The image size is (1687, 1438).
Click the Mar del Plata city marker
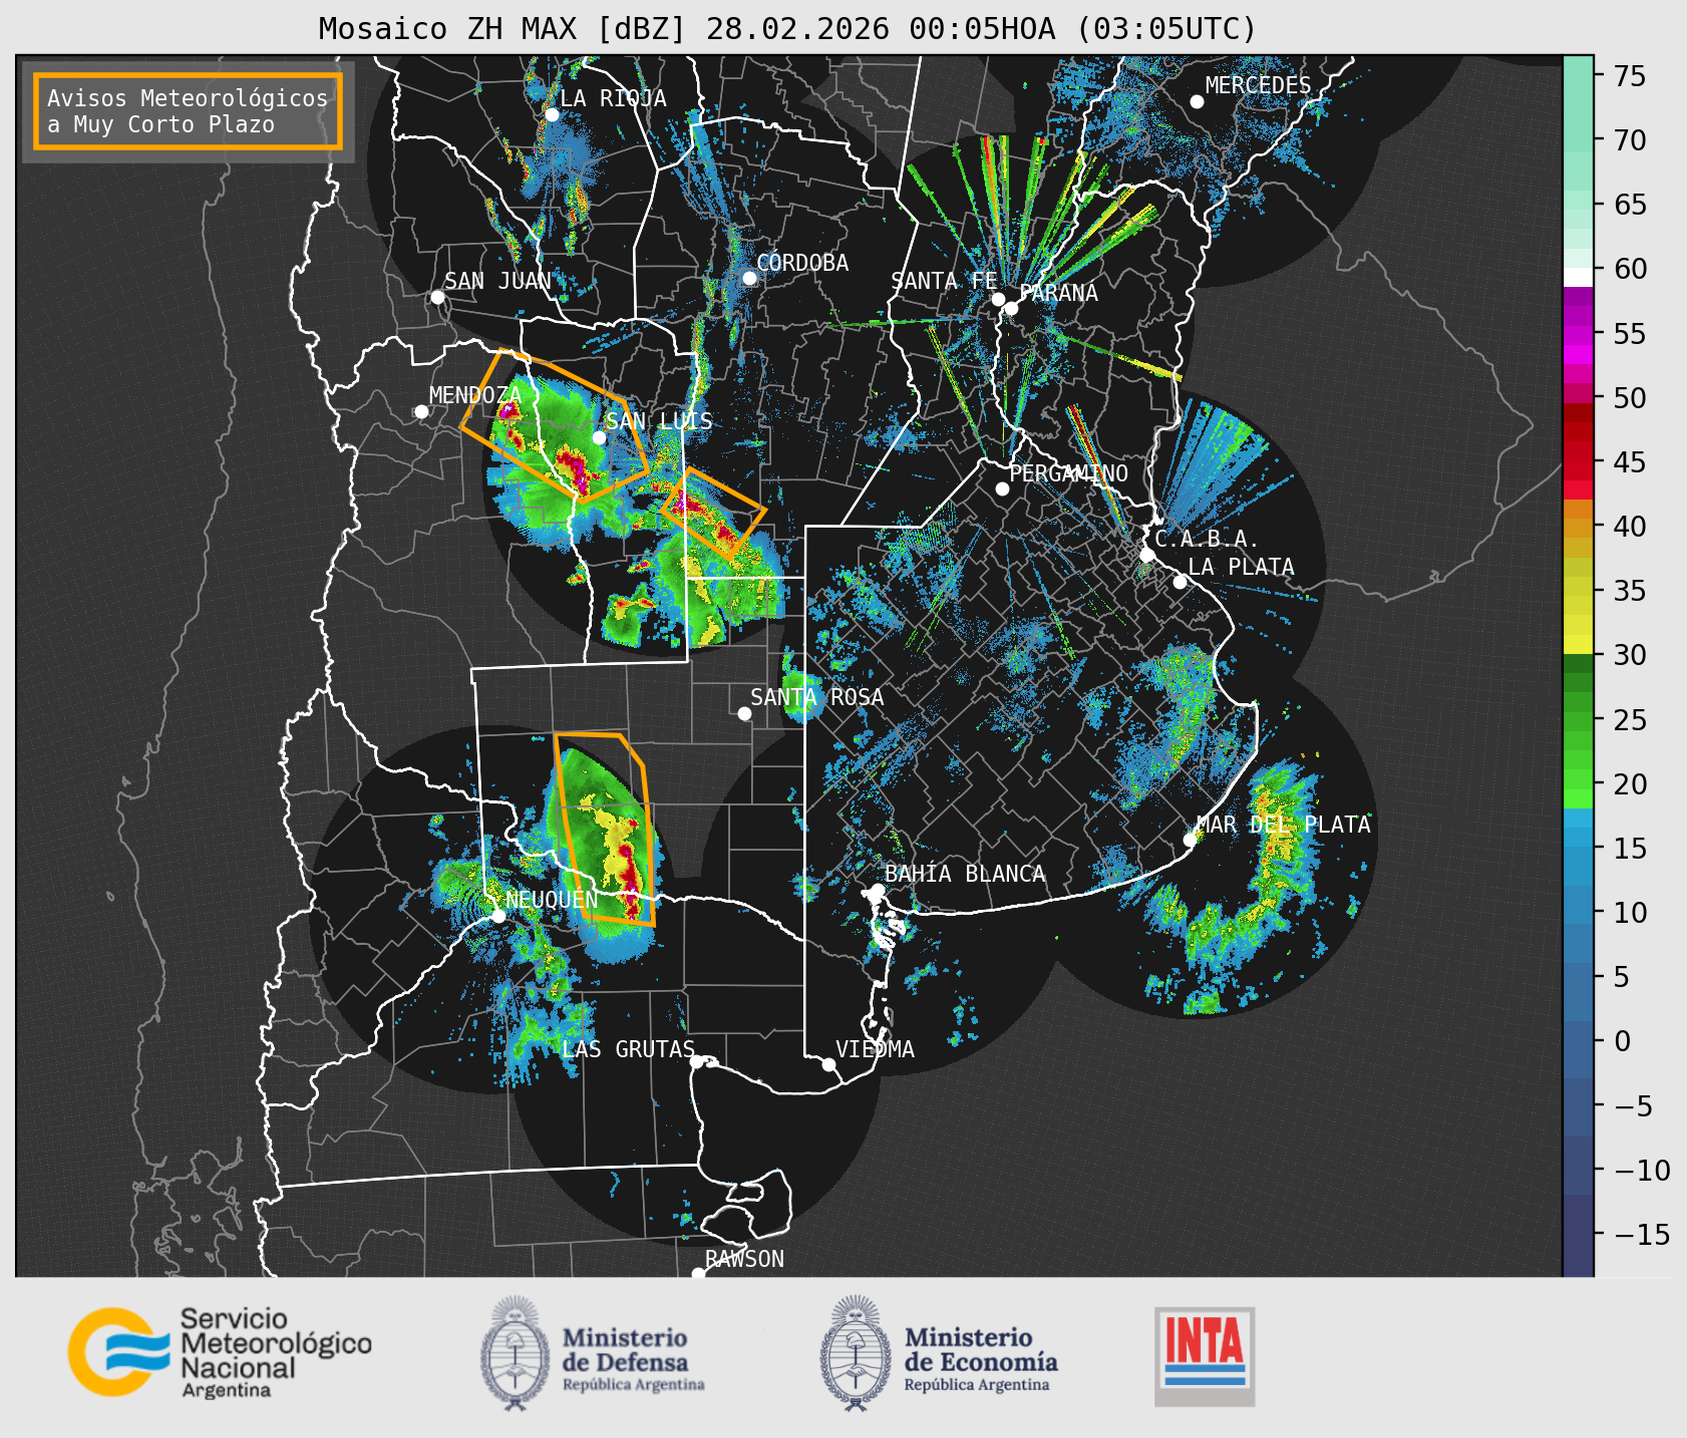[1190, 839]
